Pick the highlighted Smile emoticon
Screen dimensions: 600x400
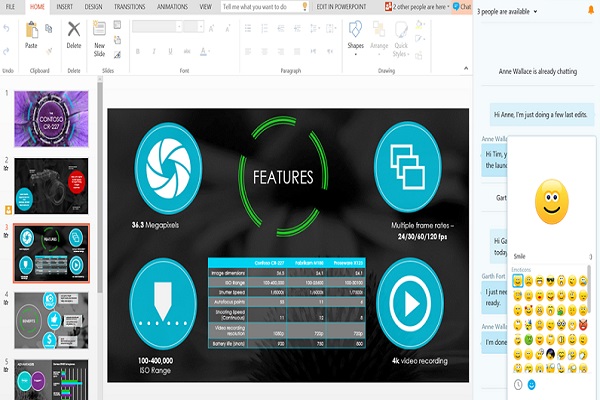point(517,281)
